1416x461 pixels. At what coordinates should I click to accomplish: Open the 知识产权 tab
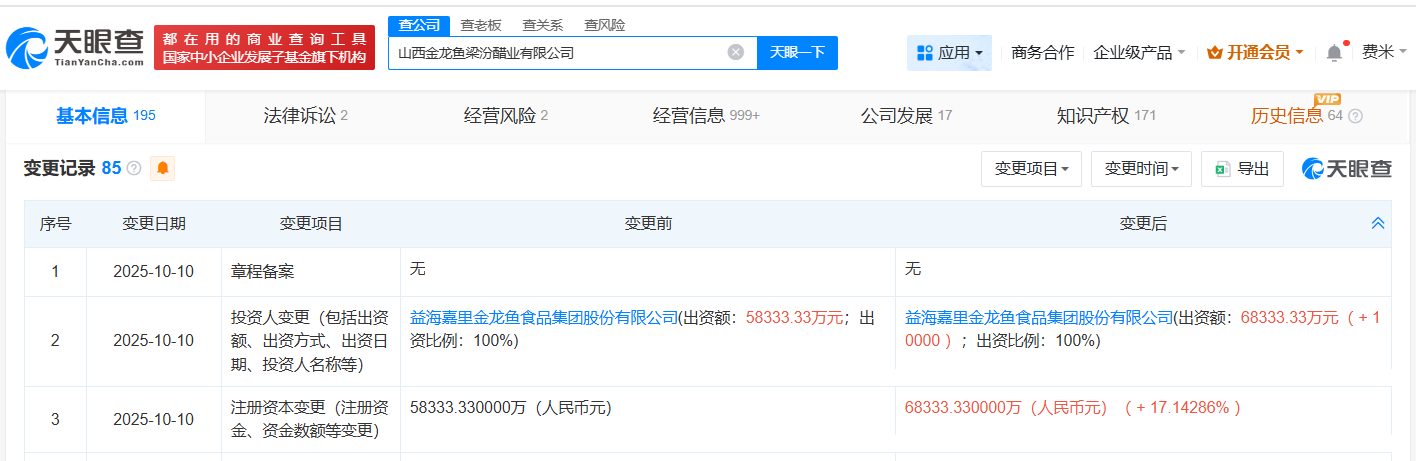pos(1105,116)
